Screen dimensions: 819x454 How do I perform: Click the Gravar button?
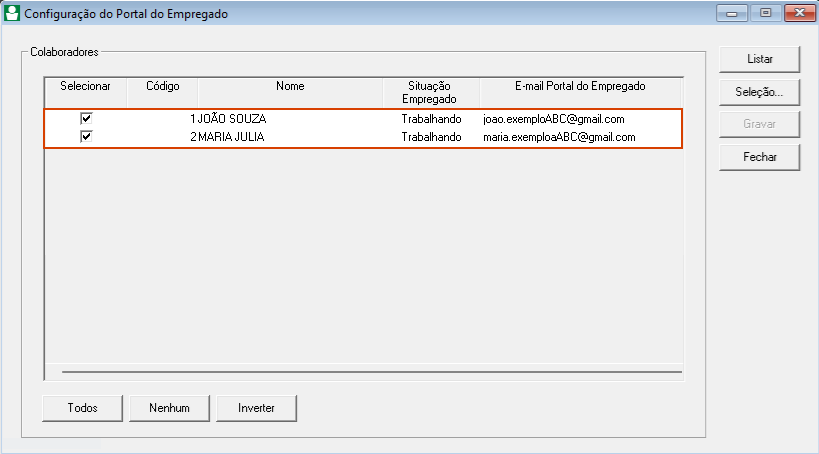tap(759, 125)
